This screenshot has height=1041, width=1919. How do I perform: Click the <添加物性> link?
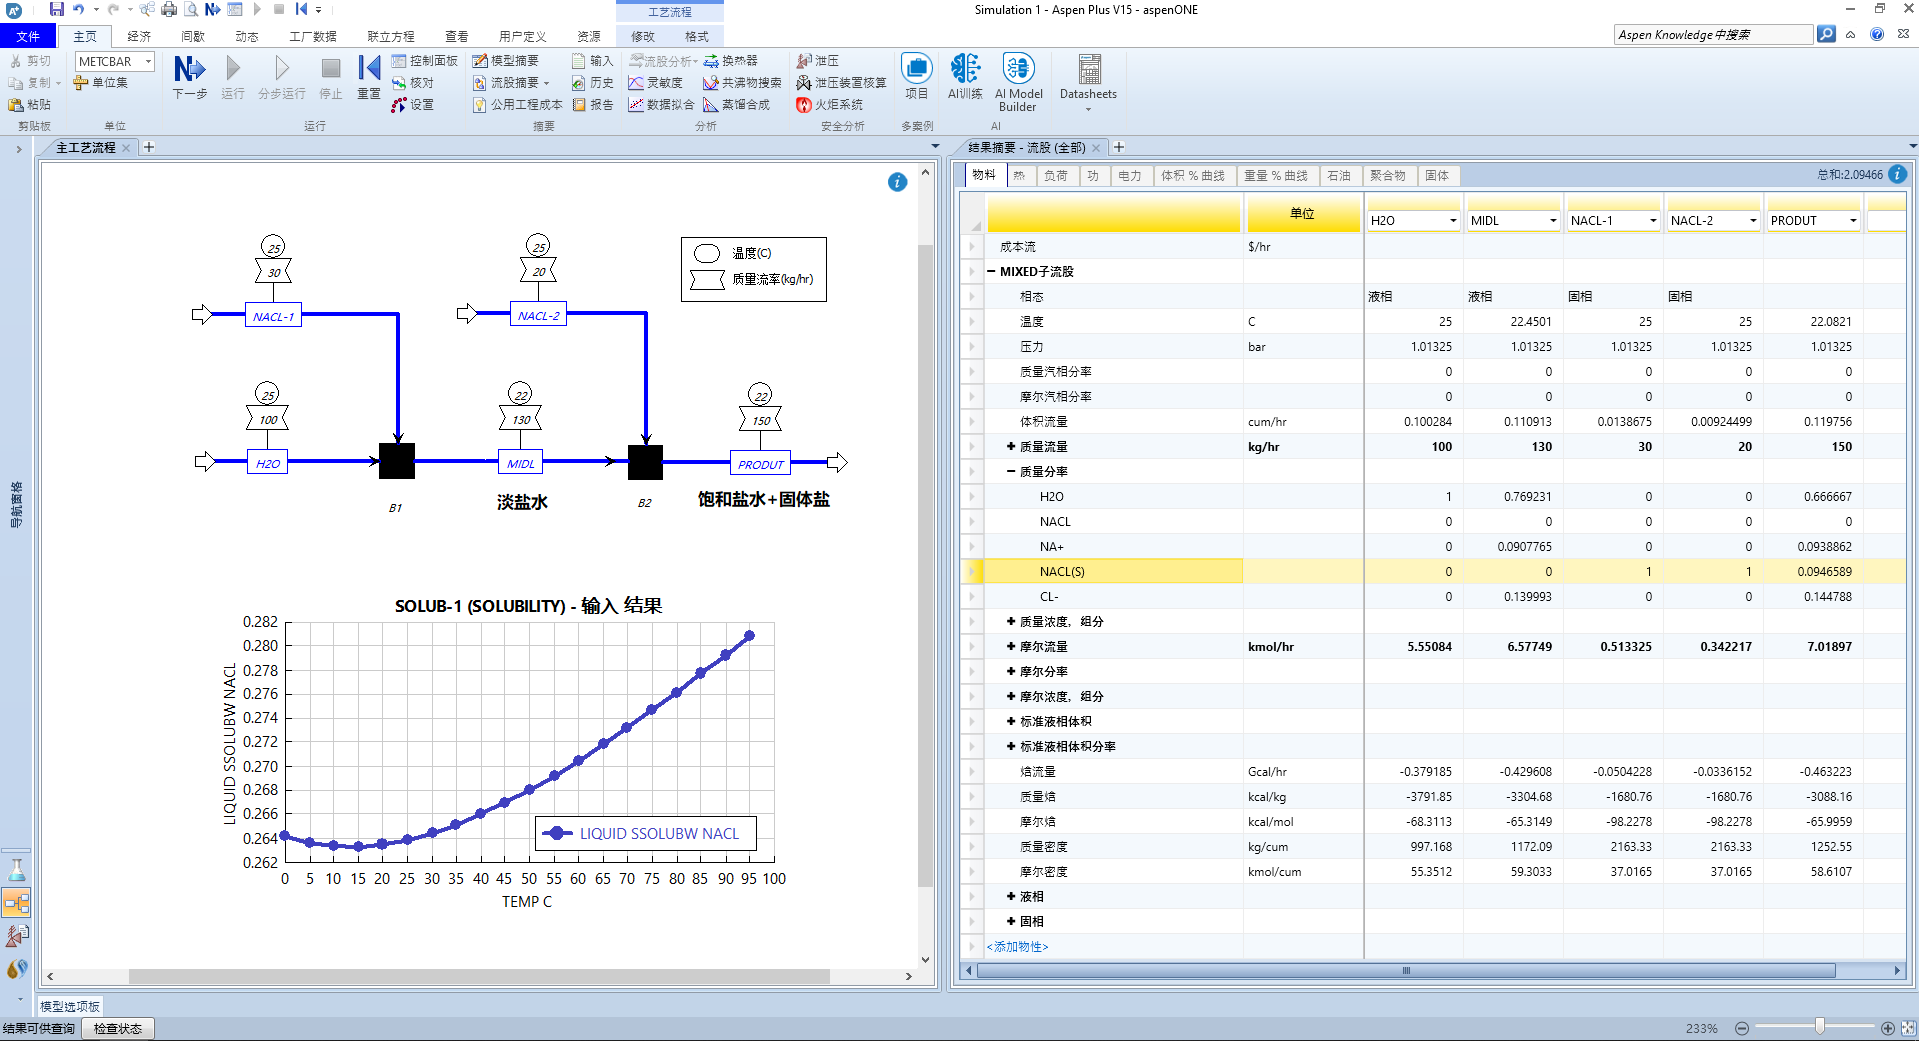tap(1017, 947)
